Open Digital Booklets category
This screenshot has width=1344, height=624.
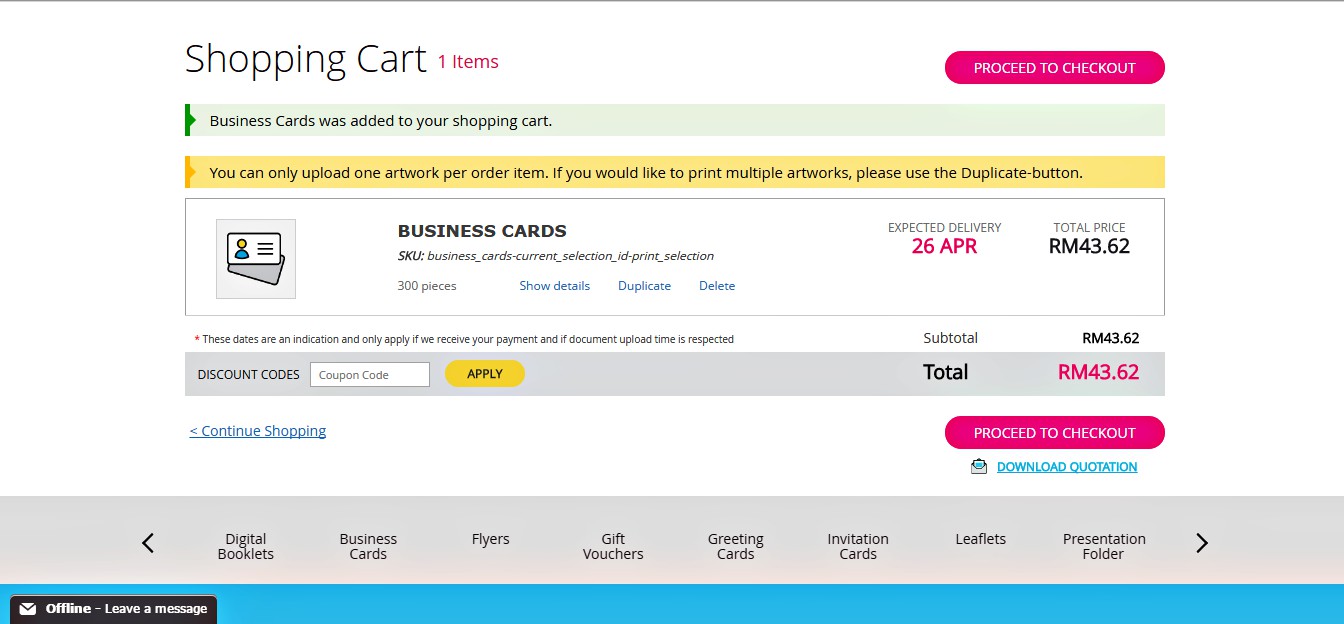click(x=246, y=546)
